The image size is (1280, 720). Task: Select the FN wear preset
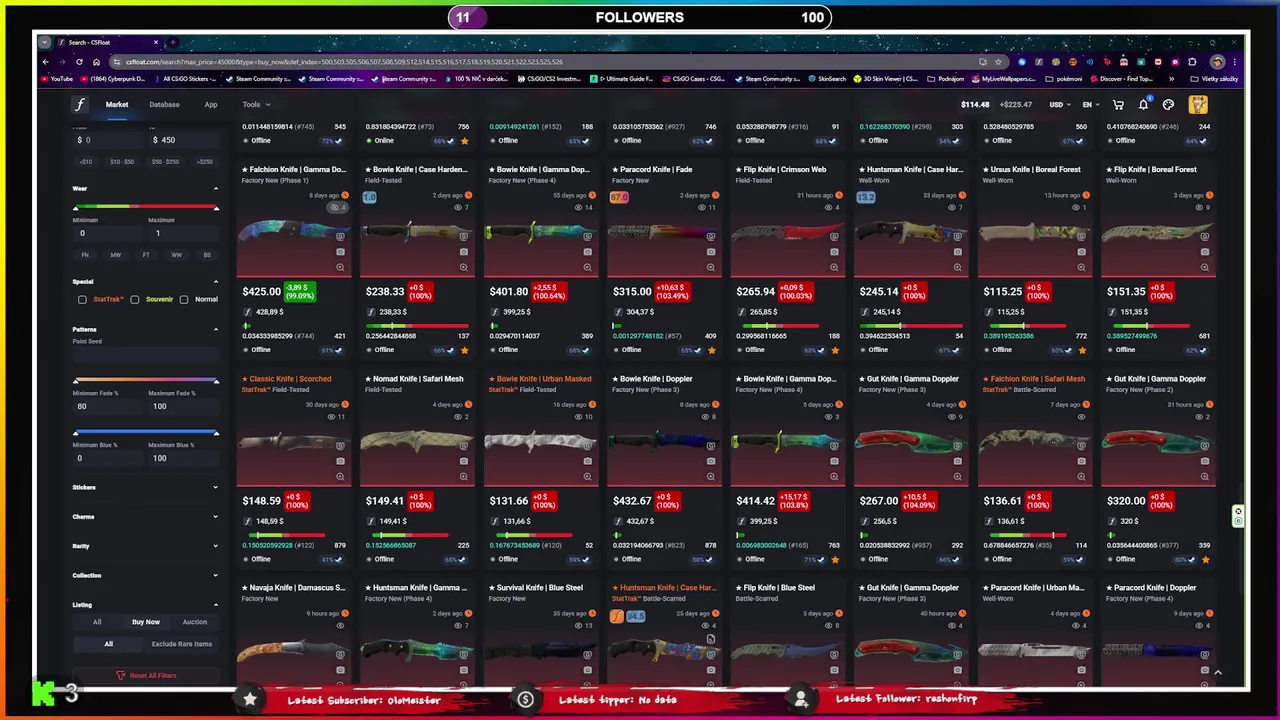[85, 255]
